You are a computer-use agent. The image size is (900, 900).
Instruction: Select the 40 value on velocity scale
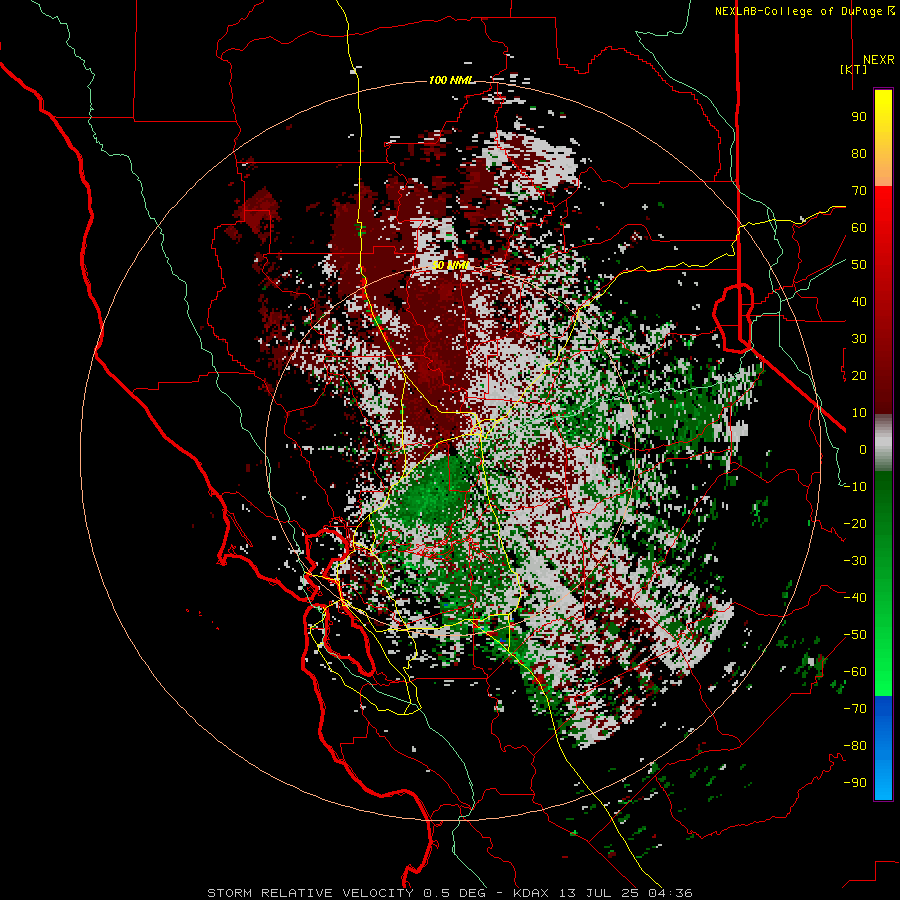coord(859,302)
